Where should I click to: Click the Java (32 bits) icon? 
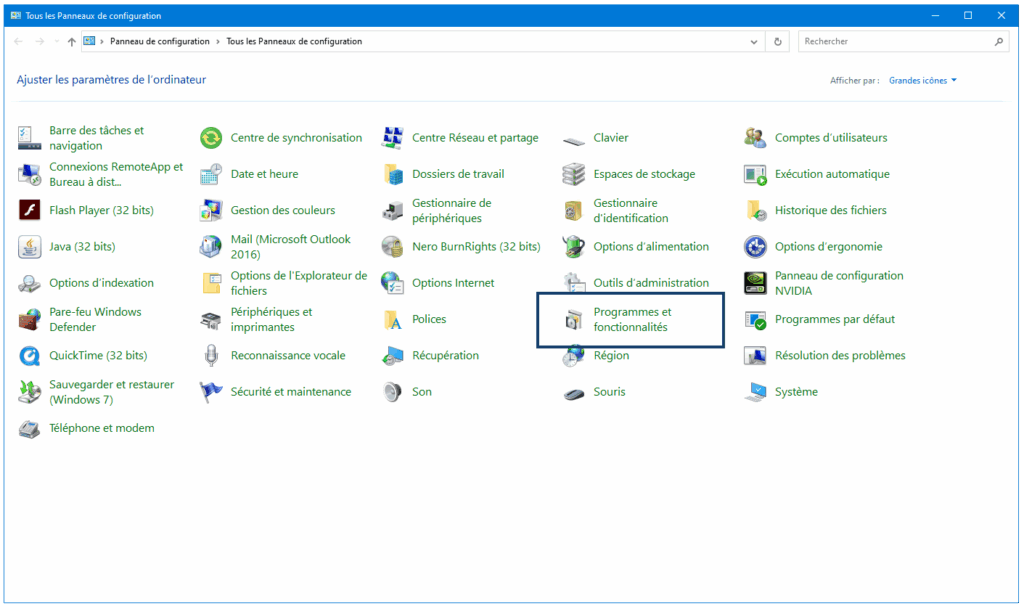[x=30, y=247]
